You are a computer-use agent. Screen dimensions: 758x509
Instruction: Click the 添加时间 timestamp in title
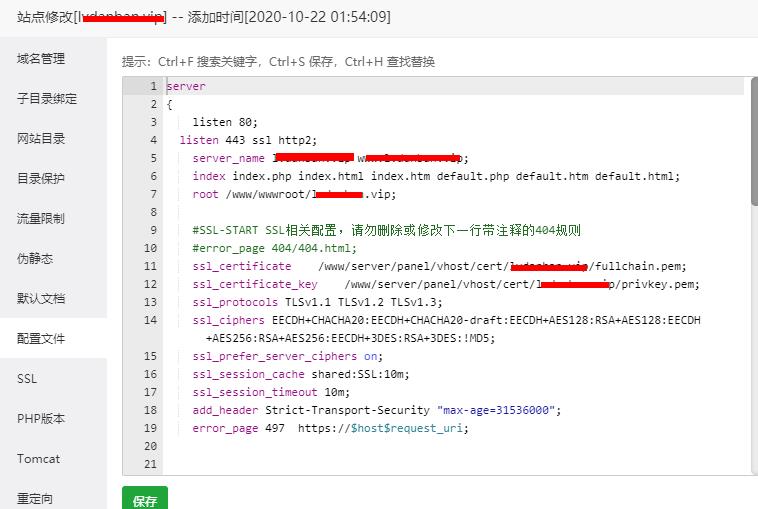[289, 17]
